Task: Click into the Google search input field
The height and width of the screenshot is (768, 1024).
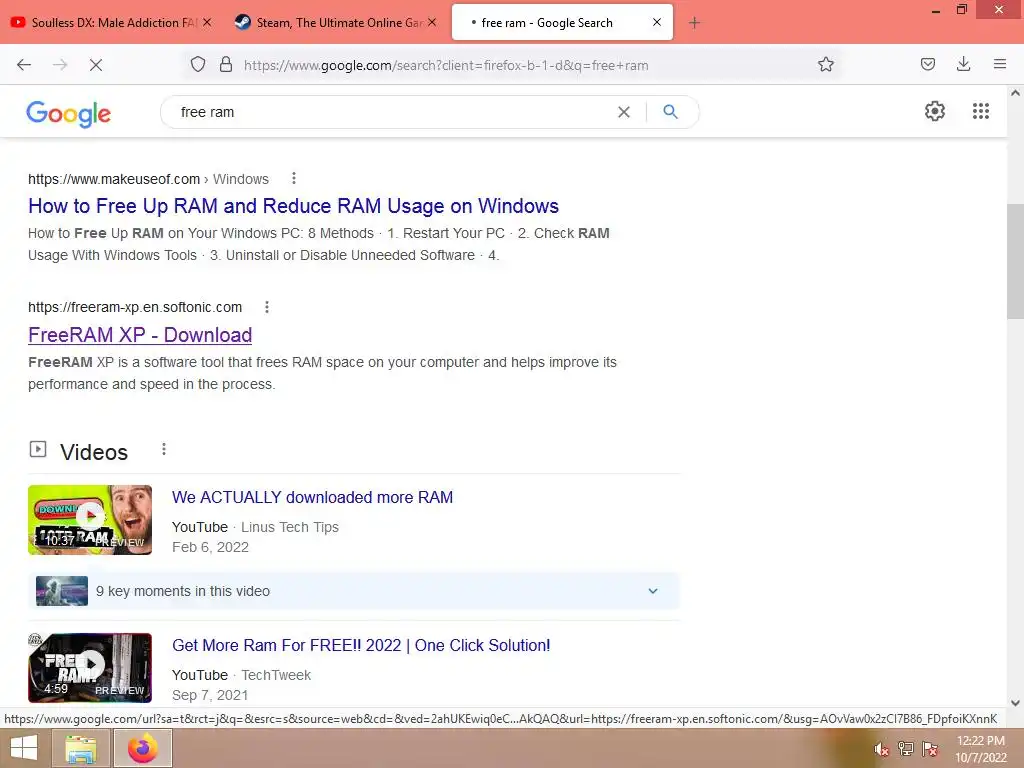Action: 392,112
